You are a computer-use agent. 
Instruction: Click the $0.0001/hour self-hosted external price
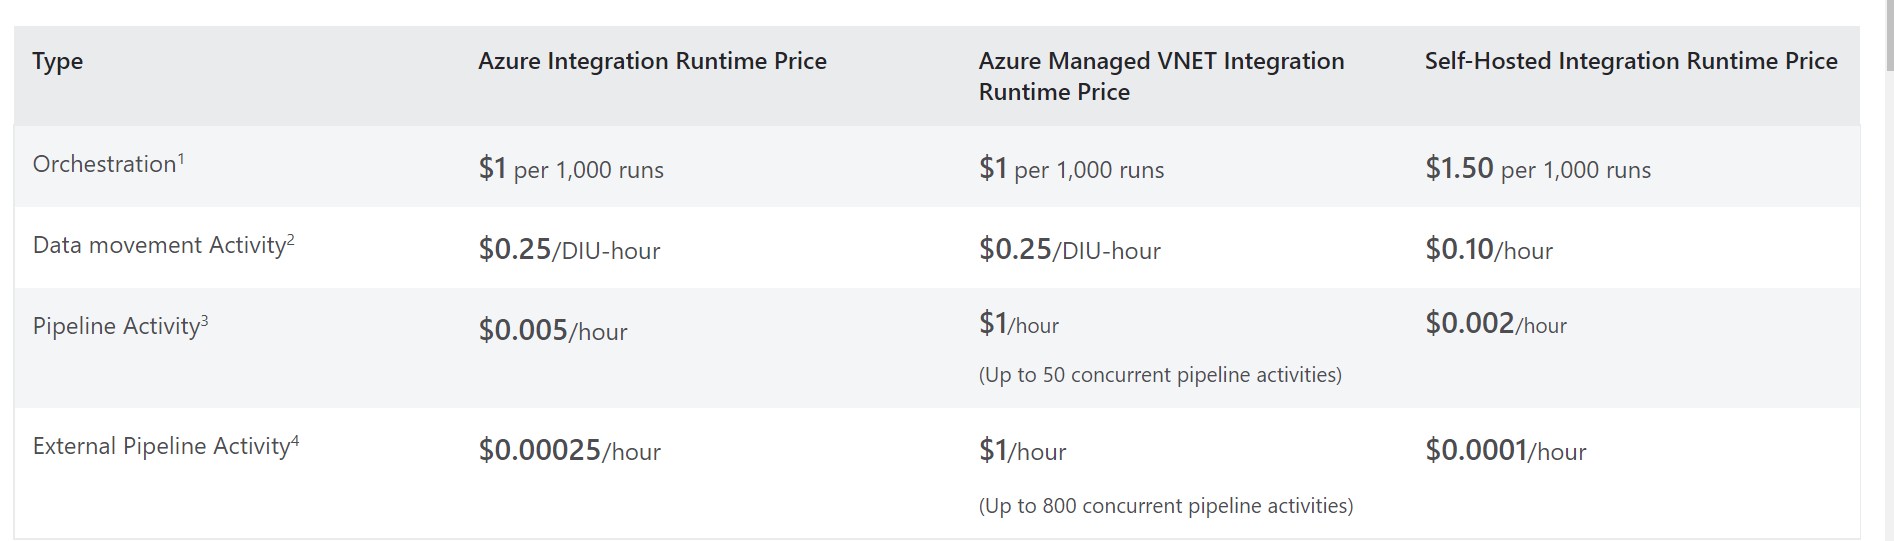coord(1506,450)
